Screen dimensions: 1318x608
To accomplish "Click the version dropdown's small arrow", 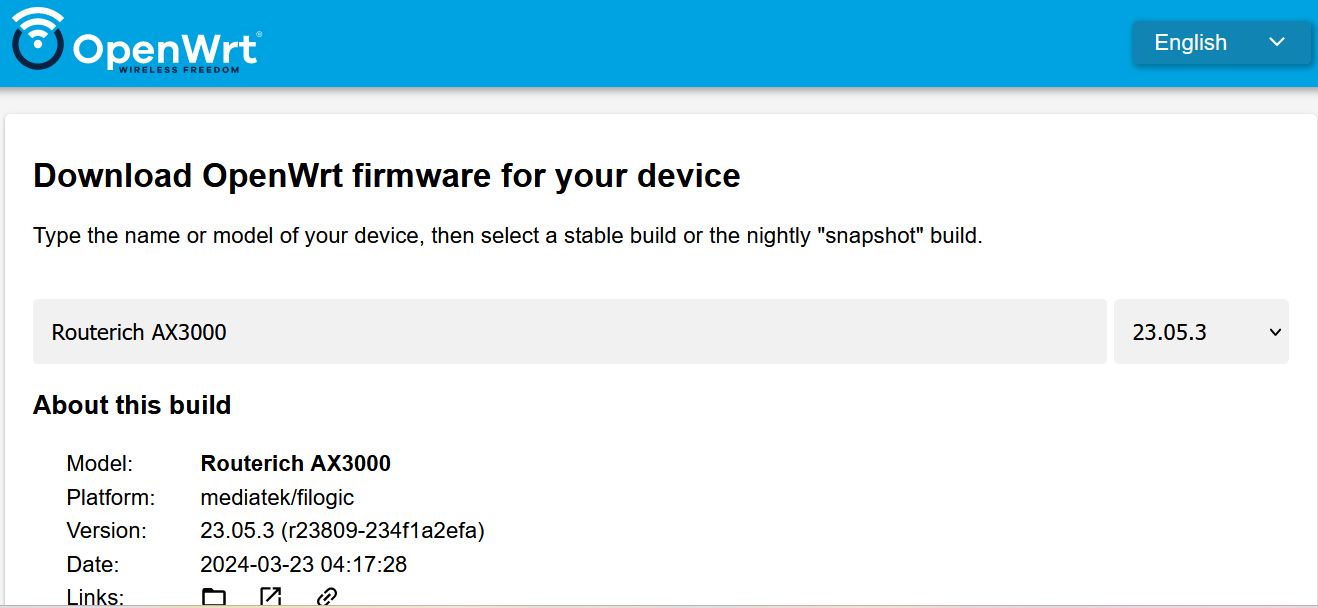I will point(1275,332).
